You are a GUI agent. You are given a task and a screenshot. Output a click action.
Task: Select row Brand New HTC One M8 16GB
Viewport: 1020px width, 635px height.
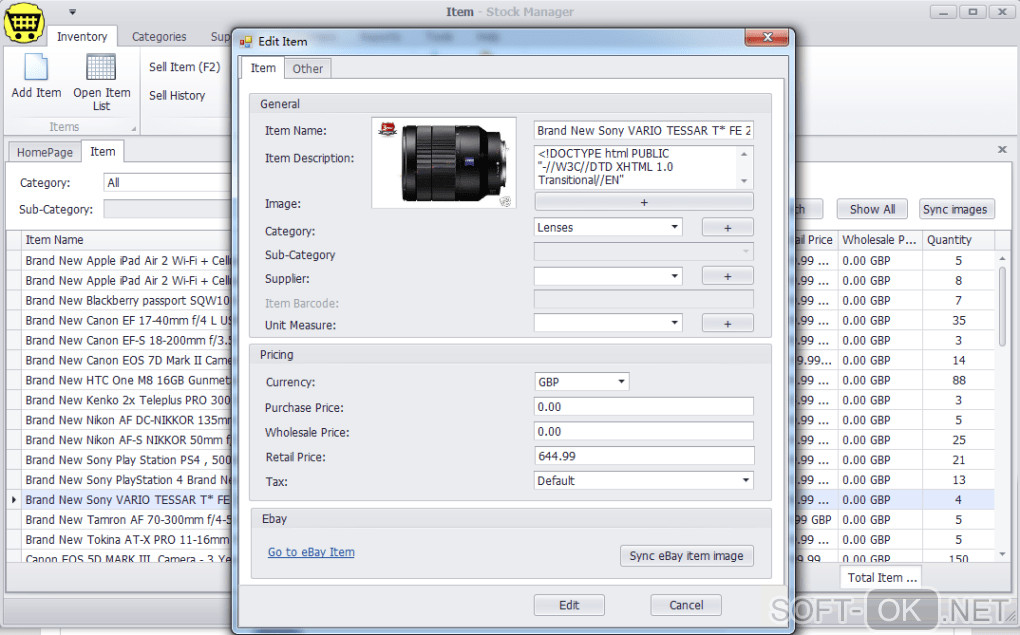(128, 380)
